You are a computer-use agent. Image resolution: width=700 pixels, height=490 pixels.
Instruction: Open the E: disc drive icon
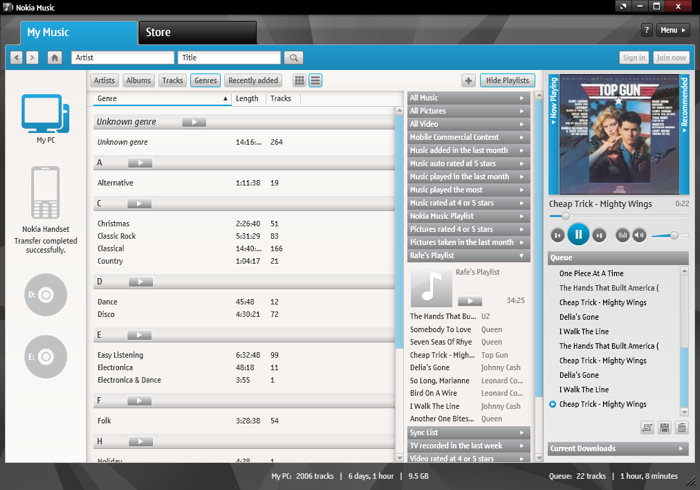(46, 357)
